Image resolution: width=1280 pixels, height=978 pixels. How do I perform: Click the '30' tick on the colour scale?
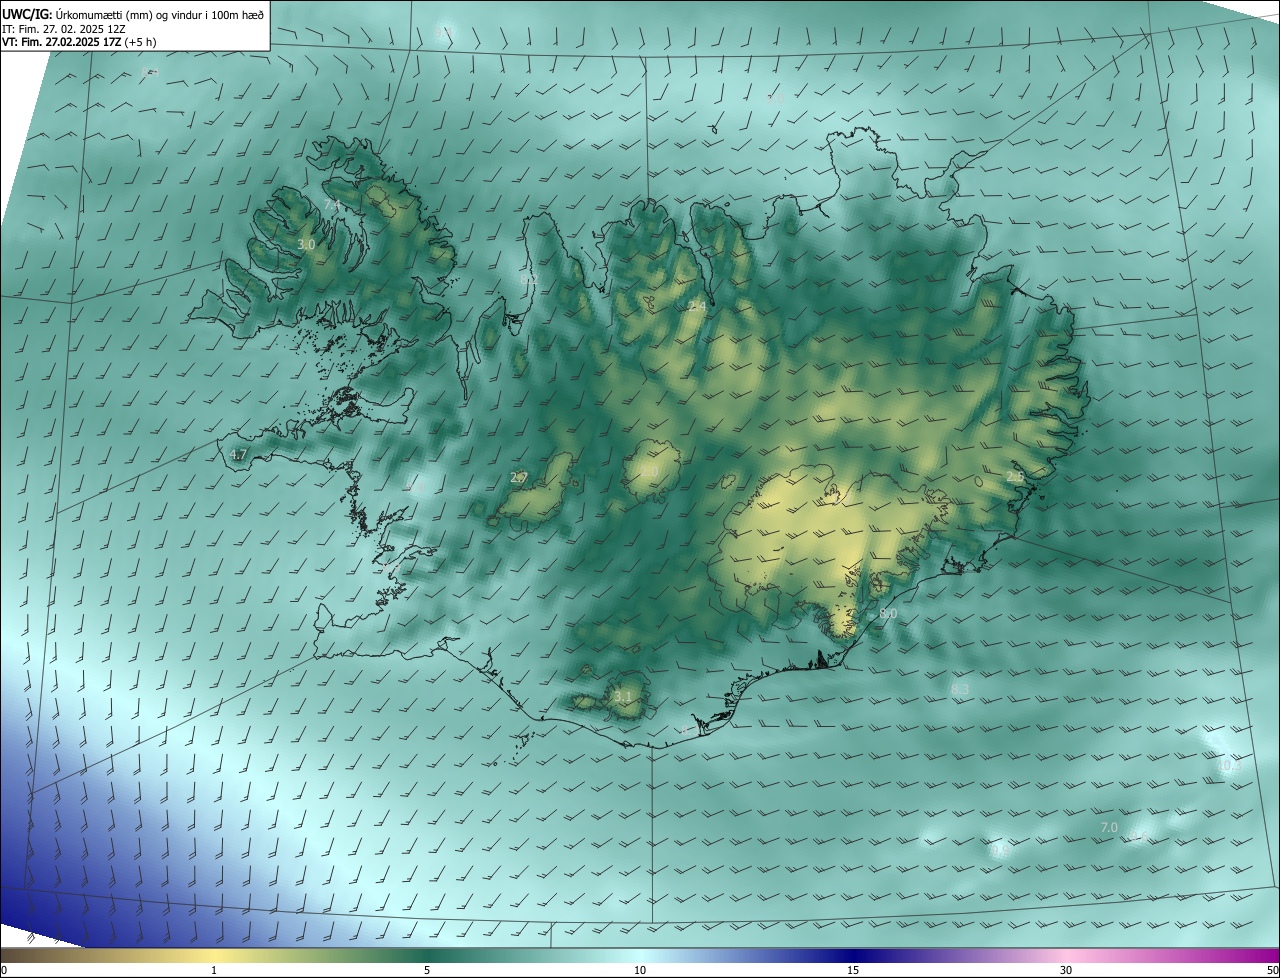[x=1066, y=970]
